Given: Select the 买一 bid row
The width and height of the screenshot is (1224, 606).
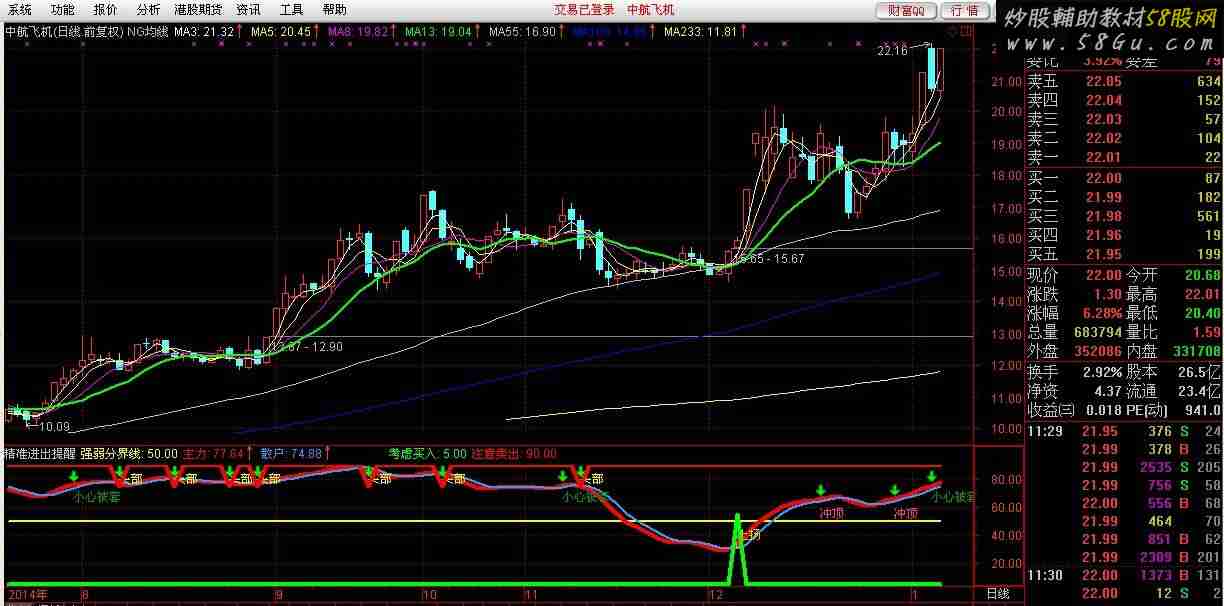Looking at the screenshot, I should pos(1124,178).
